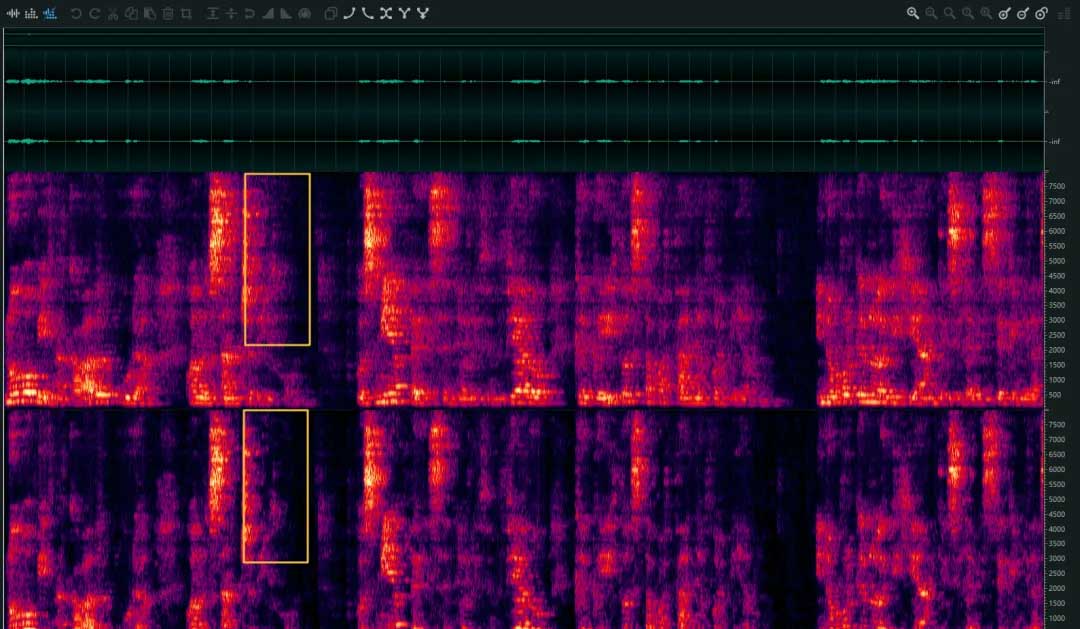Click the X-shaped crossfade icon
Screen dimensions: 1080x629
(x=385, y=14)
